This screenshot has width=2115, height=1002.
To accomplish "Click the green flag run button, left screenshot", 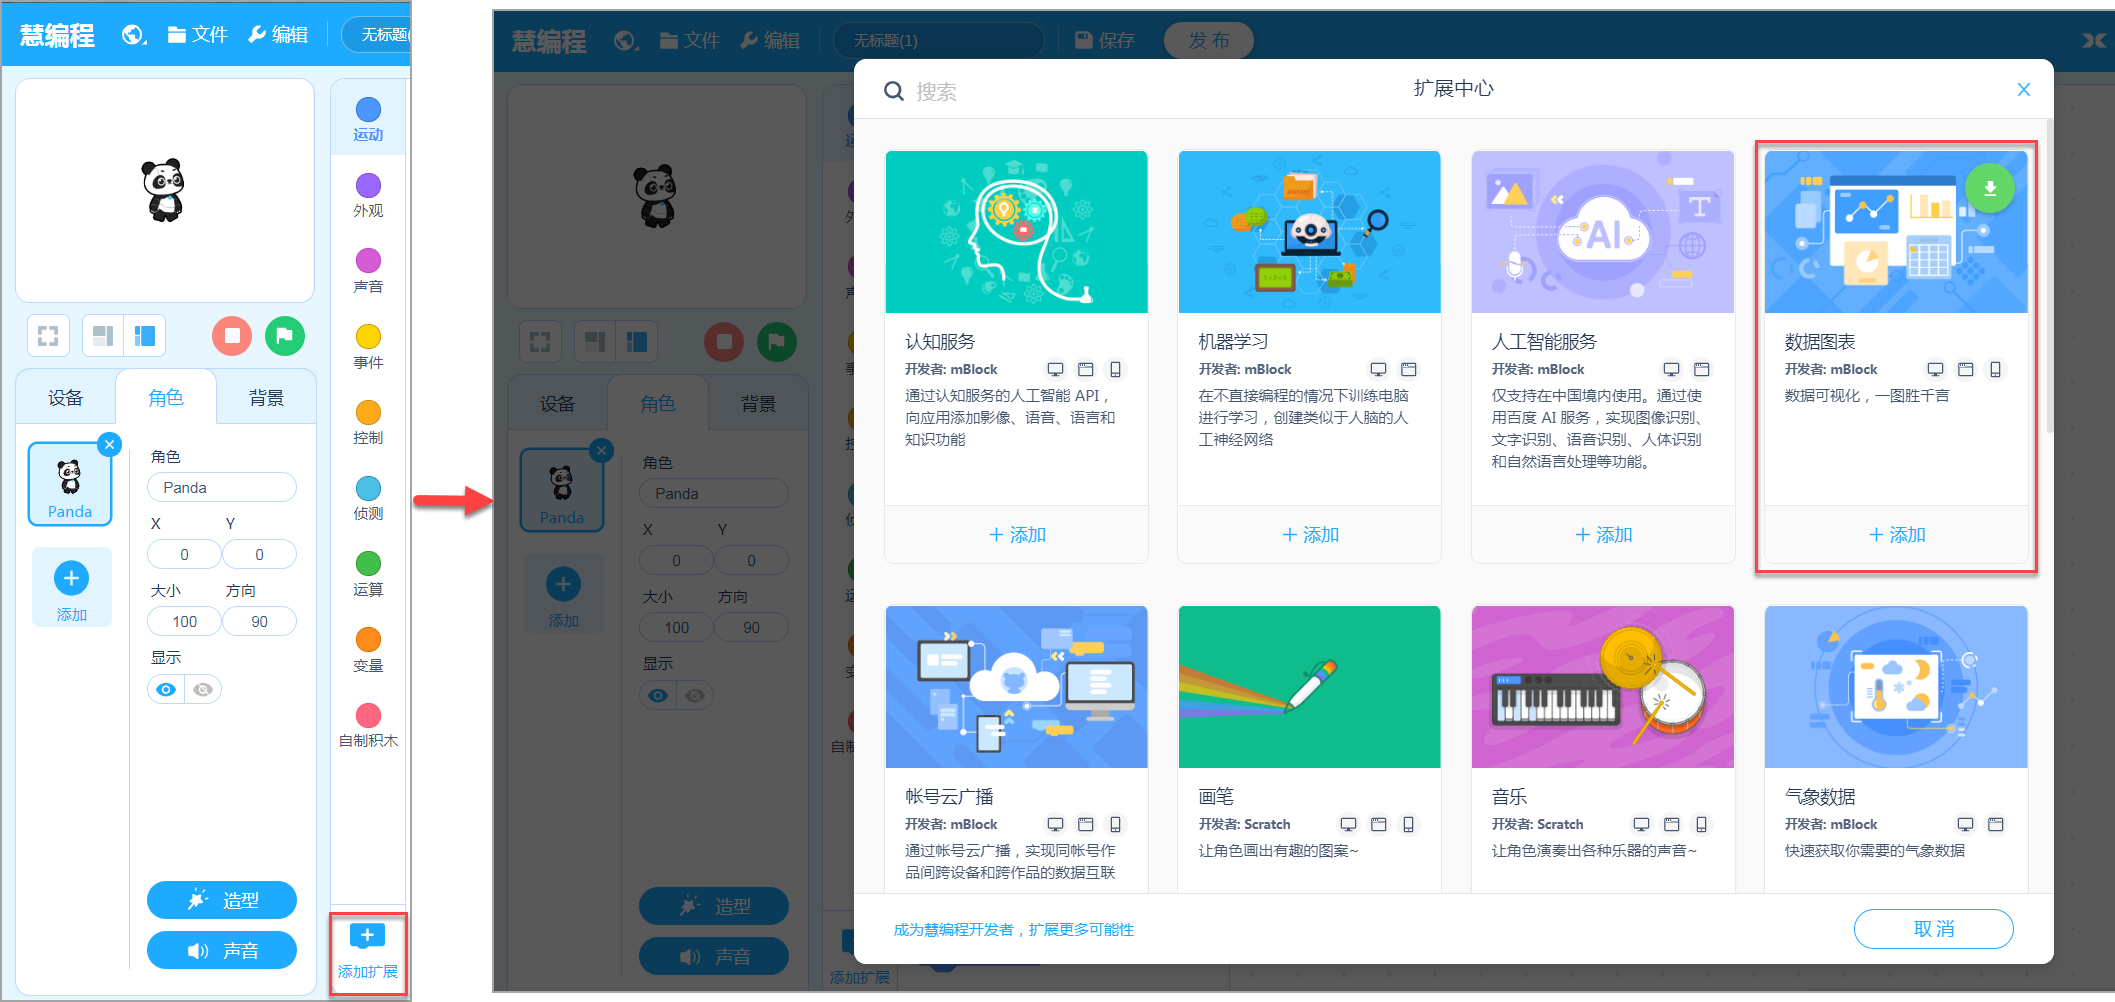I will [285, 336].
